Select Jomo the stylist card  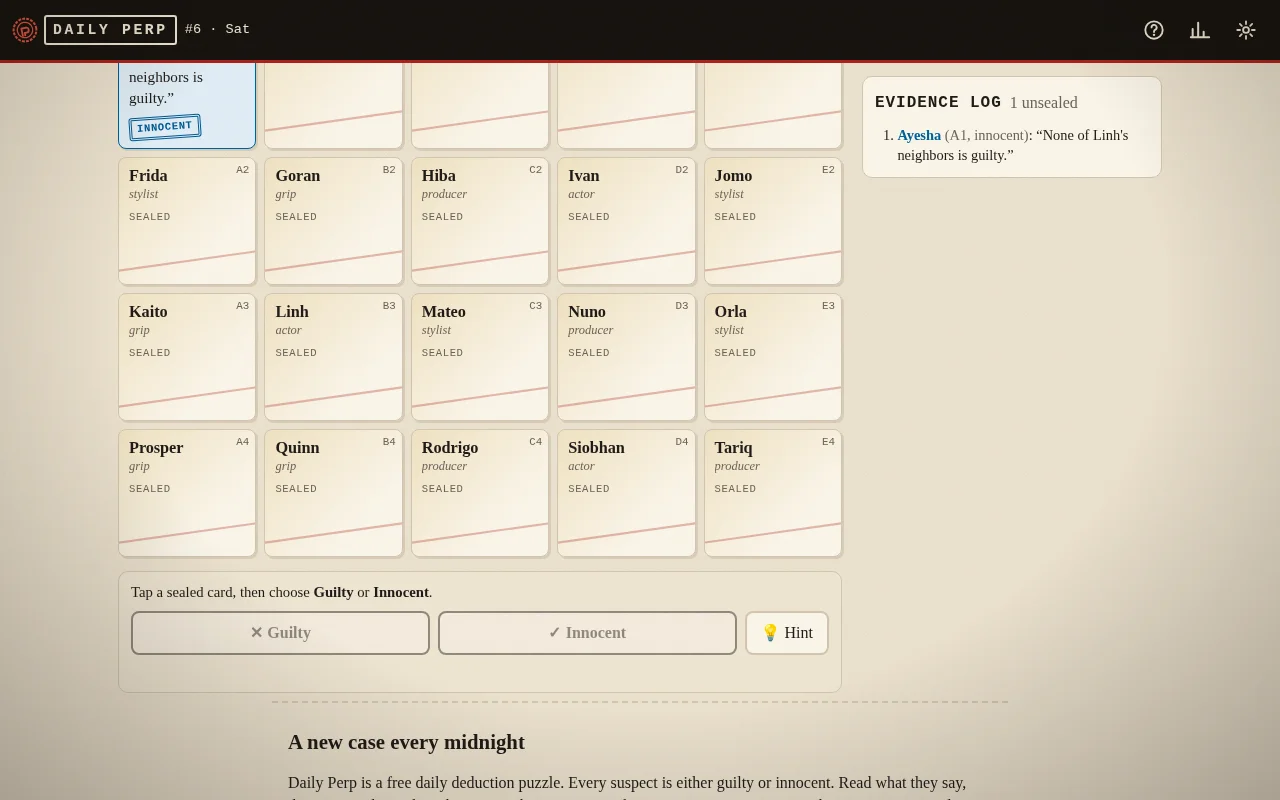(773, 221)
